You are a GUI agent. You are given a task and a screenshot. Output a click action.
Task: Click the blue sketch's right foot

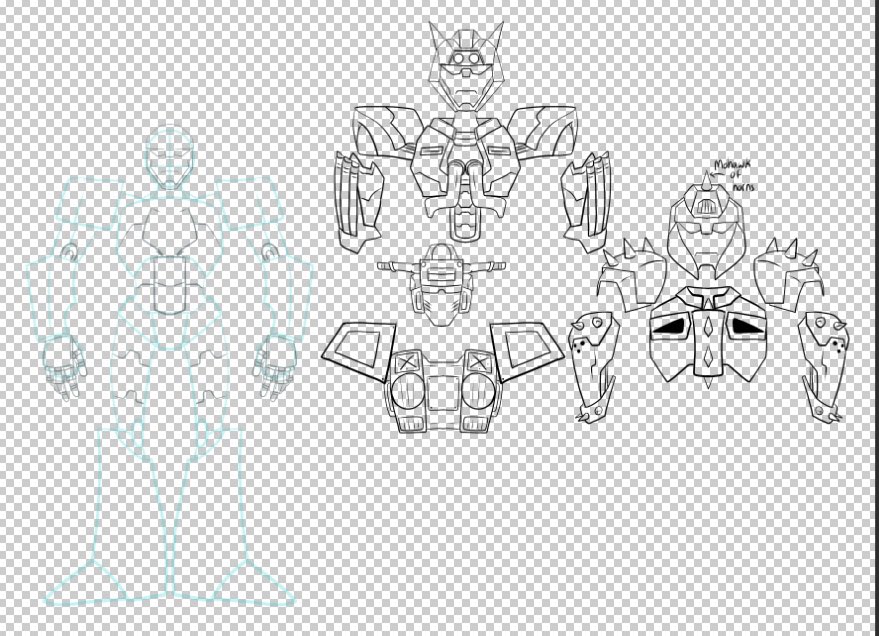(254, 583)
